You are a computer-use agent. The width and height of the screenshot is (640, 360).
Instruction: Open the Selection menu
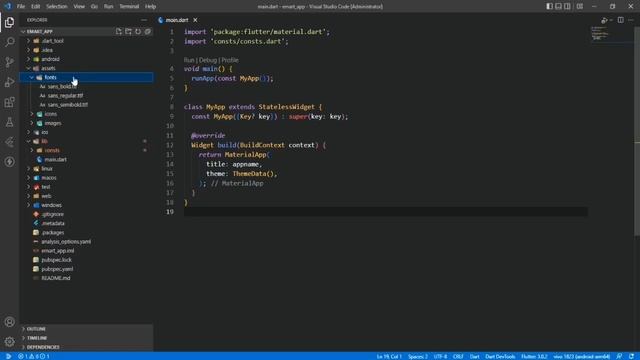pyautogui.click(x=57, y=7)
